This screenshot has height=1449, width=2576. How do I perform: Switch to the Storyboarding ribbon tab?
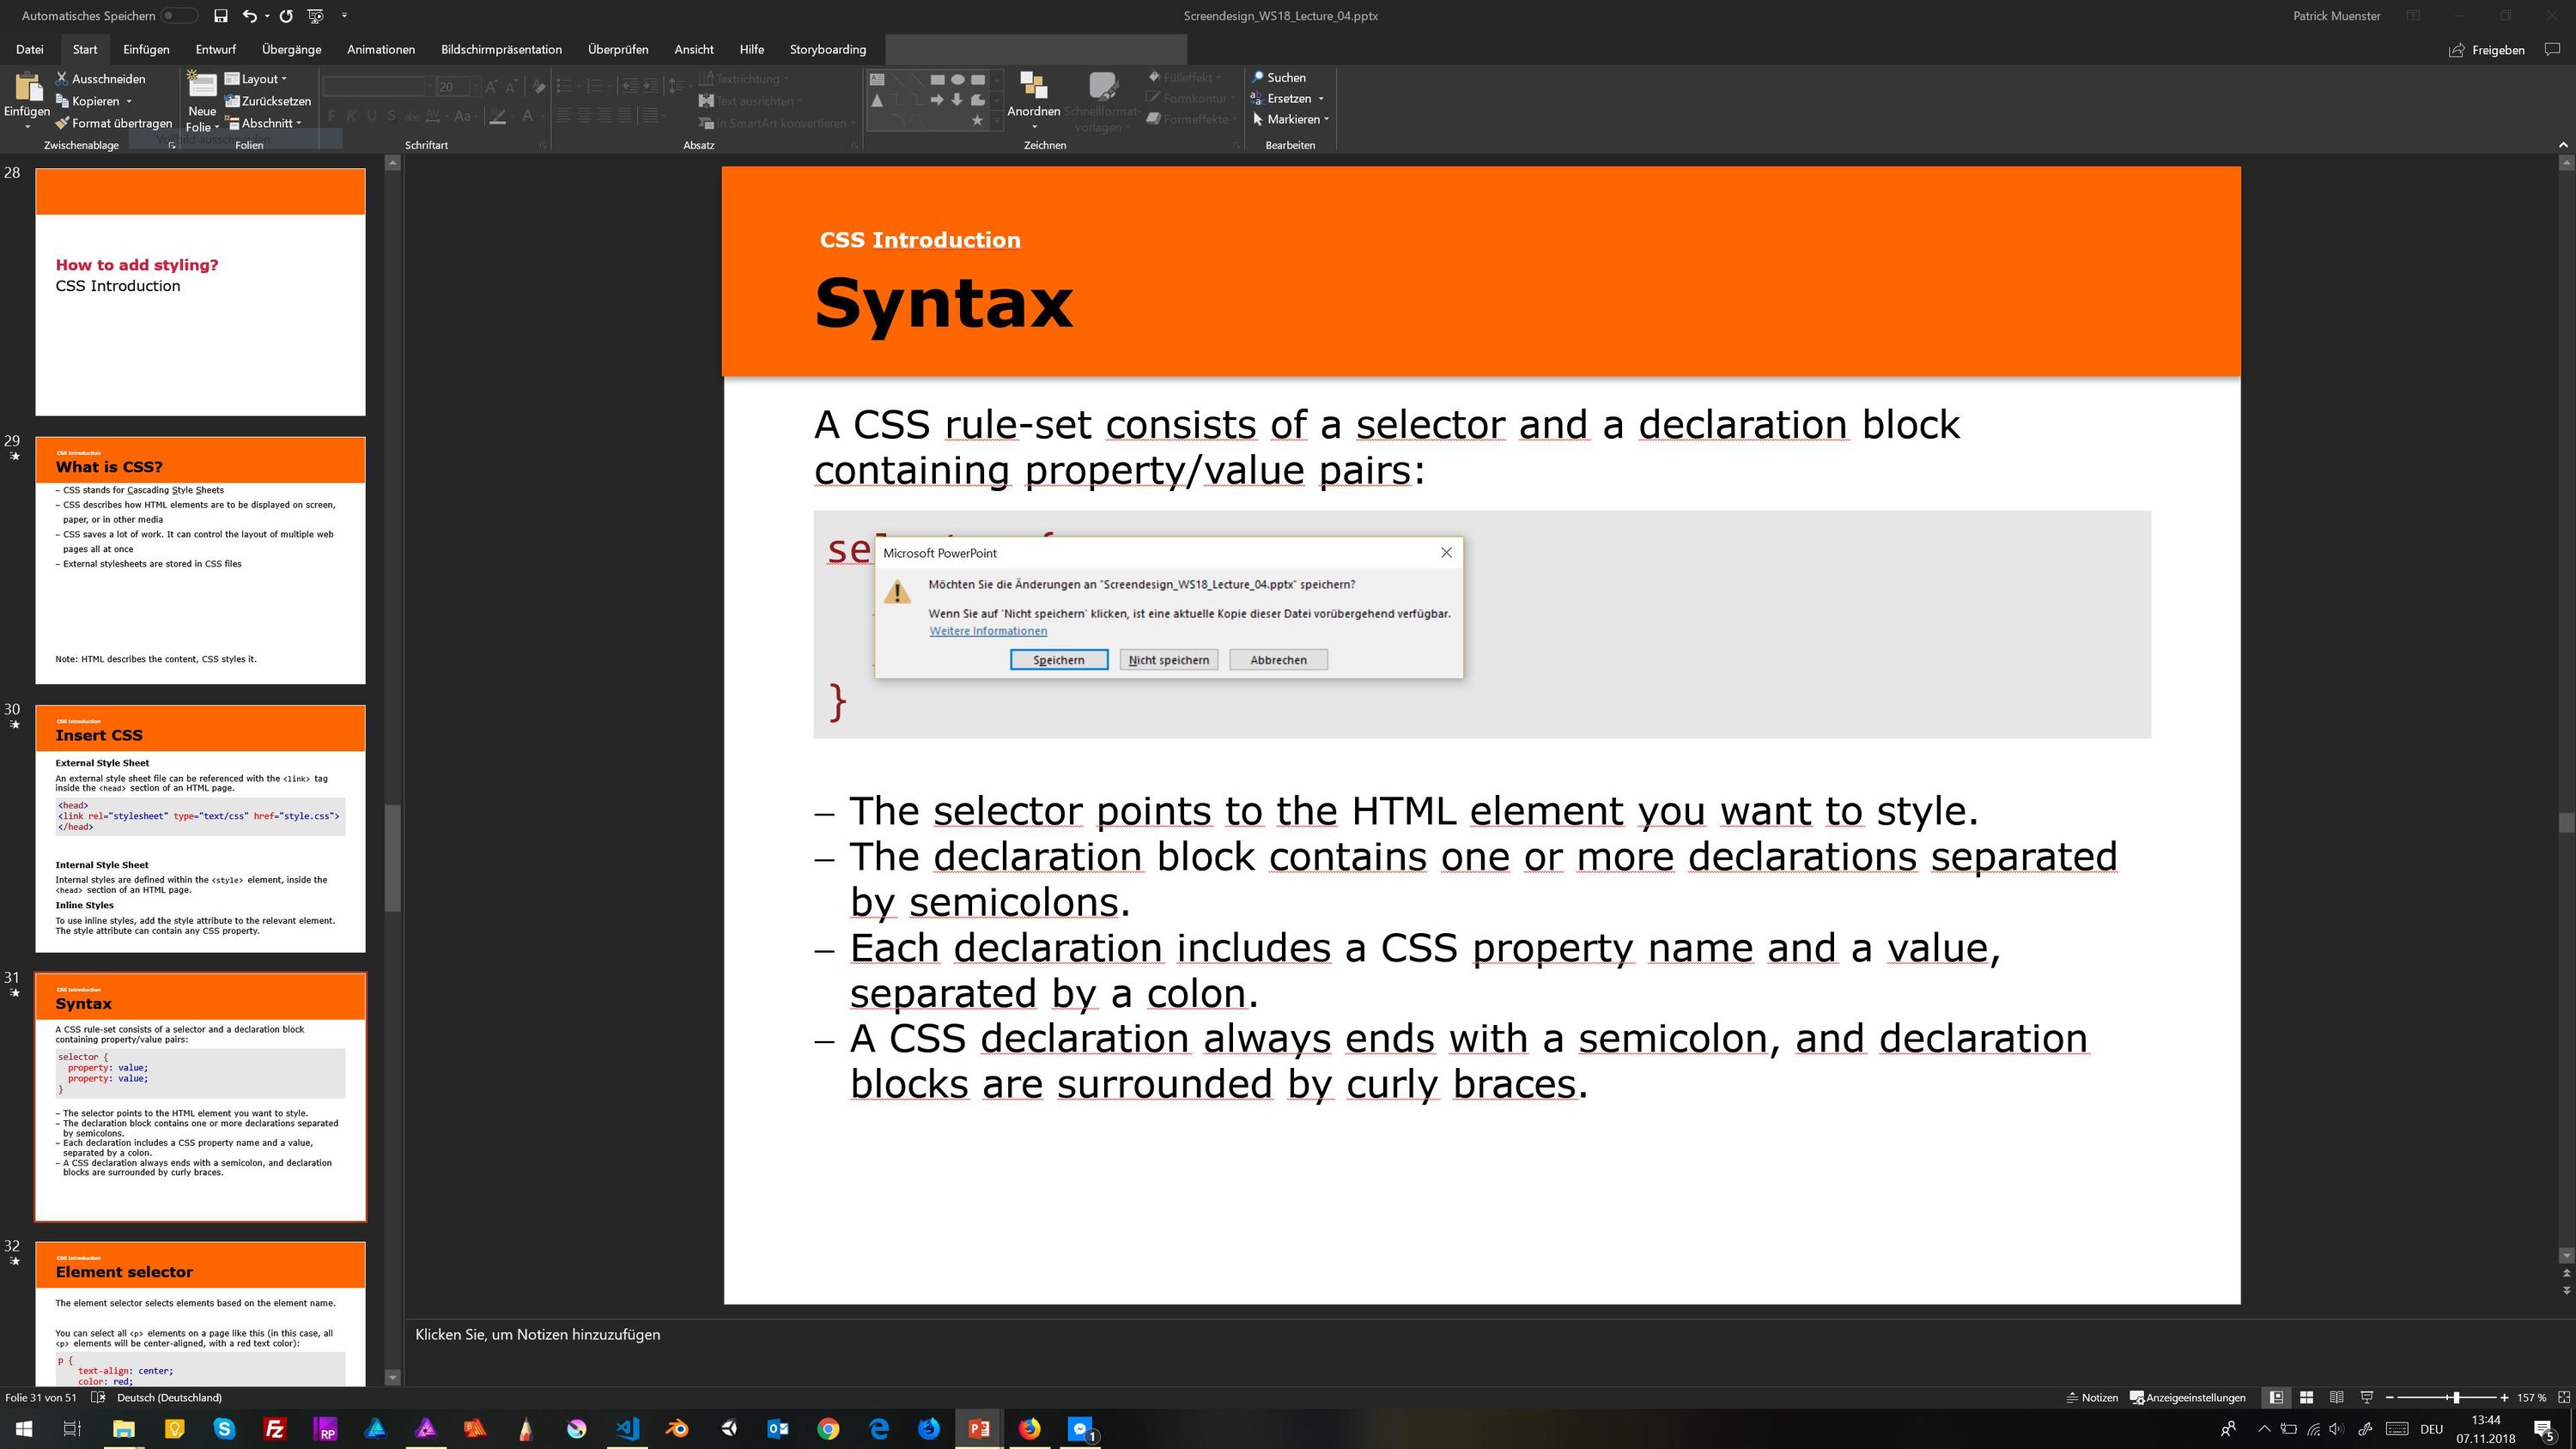(x=827, y=49)
